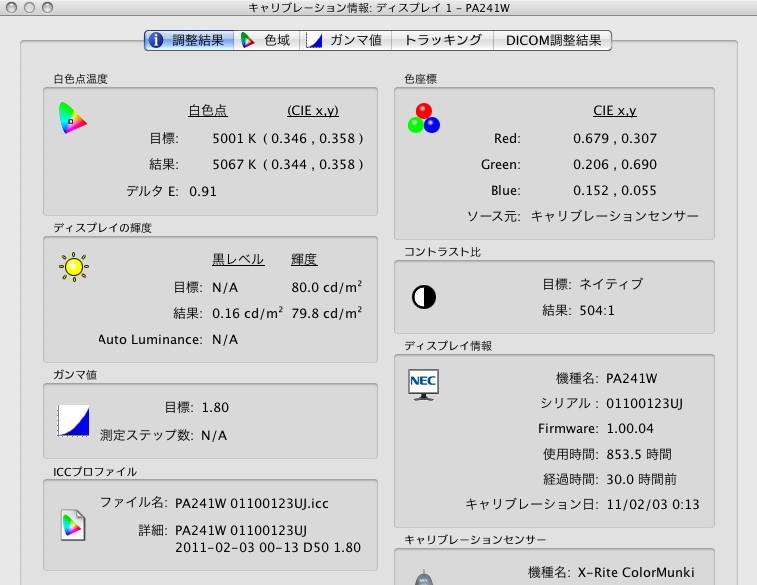Click the ICC profile document icon

[73, 523]
